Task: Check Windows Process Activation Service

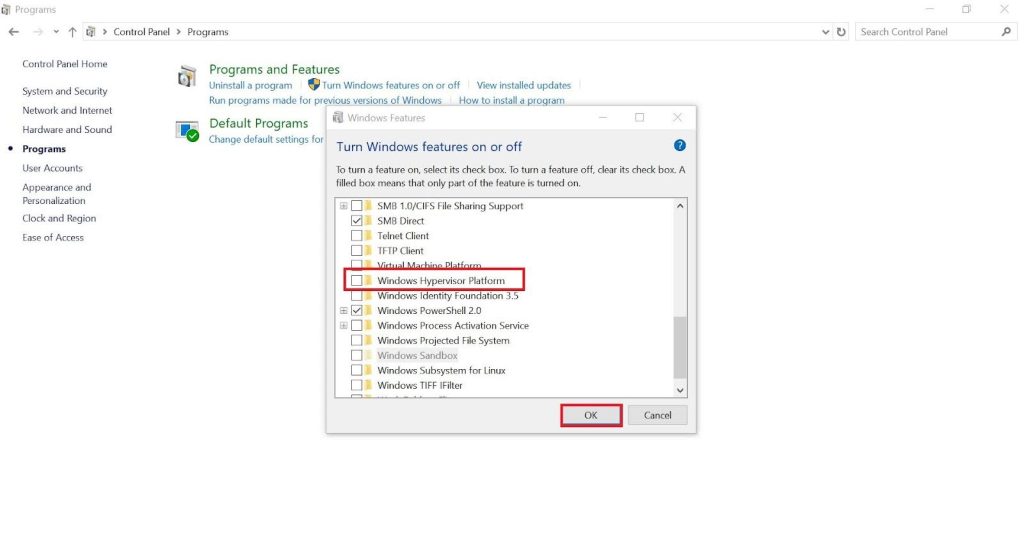Action: [x=357, y=326]
